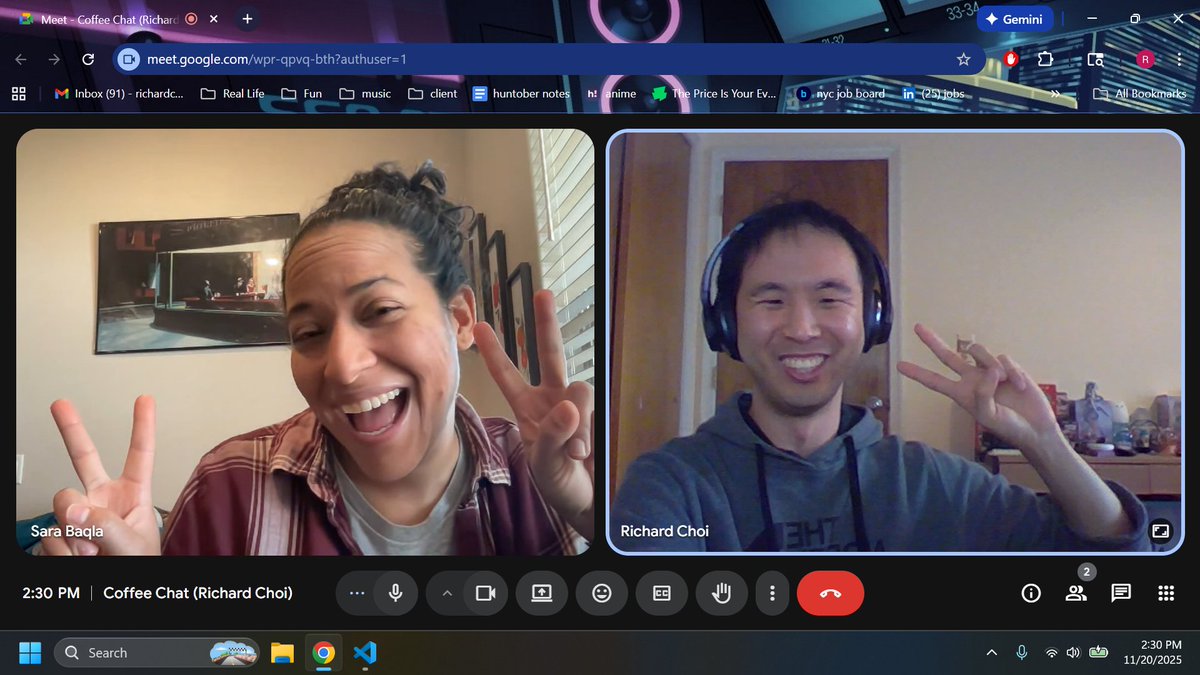The width and height of the screenshot is (1200, 675).
Task: Open the red shield extension icon
Action: click(1011, 59)
